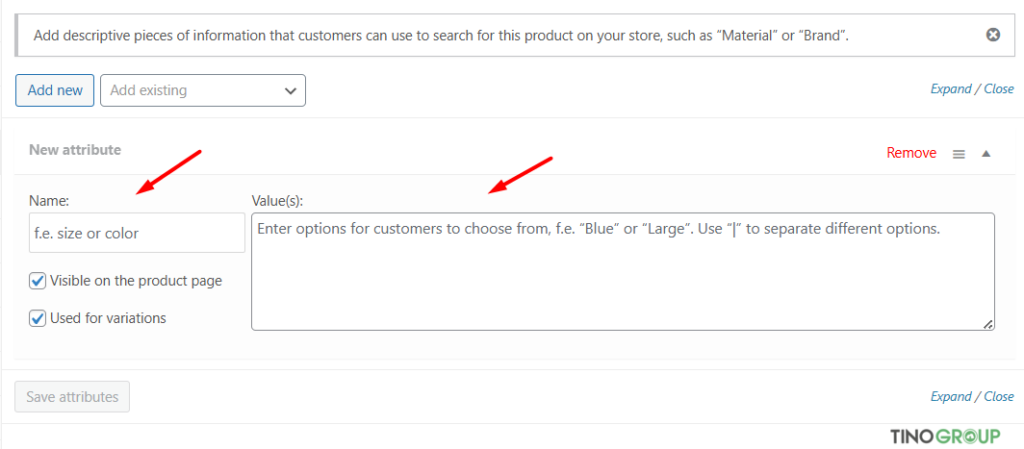Dismiss the attribute info notice

(993, 35)
